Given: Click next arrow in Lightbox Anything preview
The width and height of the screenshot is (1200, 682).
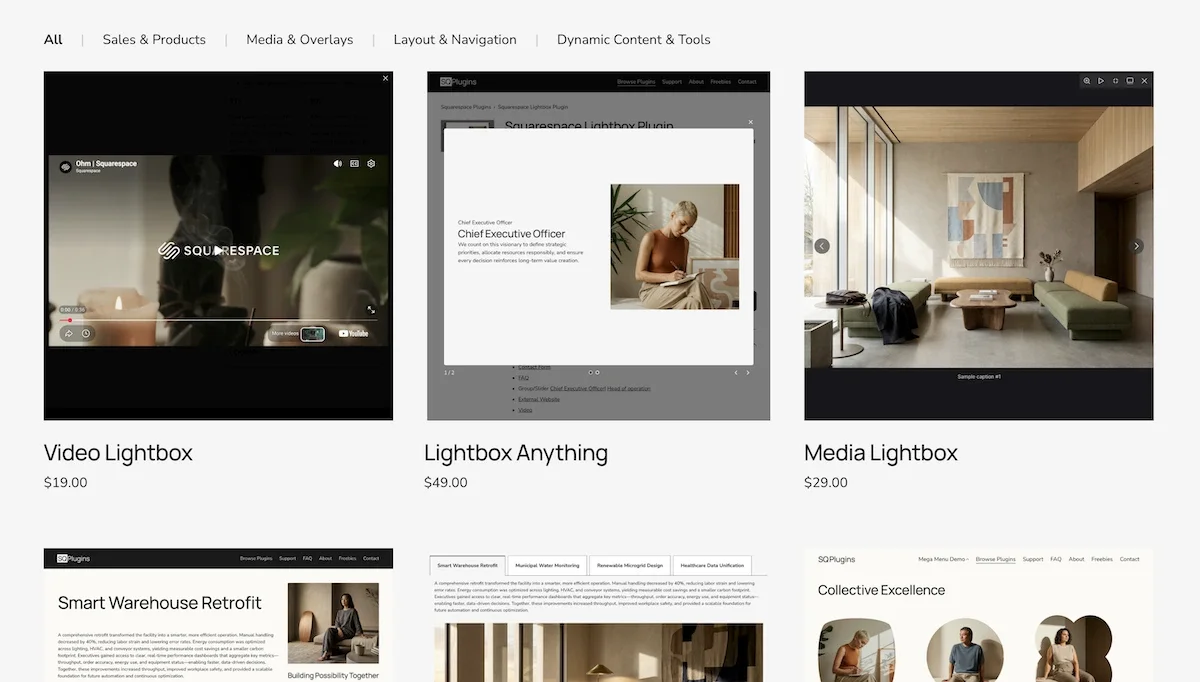Looking at the screenshot, I should click(x=748, y=373).
